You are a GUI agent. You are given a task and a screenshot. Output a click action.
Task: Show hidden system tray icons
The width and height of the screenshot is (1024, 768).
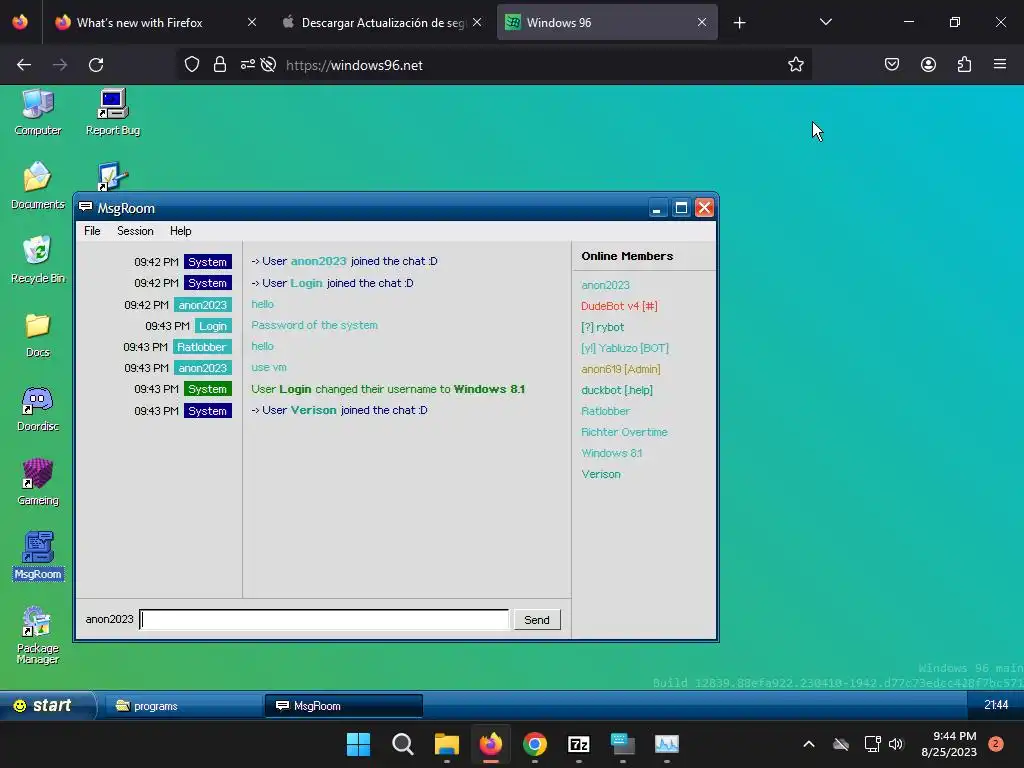coord(808,744)
